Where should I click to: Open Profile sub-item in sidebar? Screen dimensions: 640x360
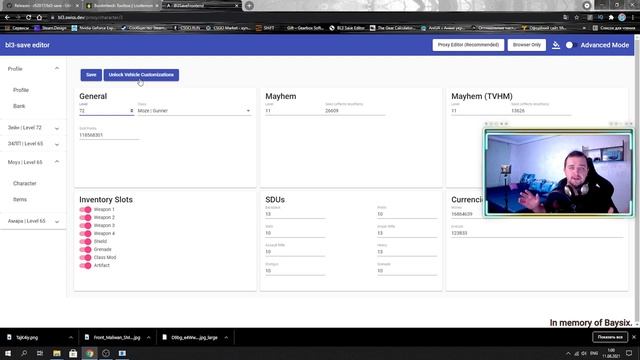(x=21, y=90)
